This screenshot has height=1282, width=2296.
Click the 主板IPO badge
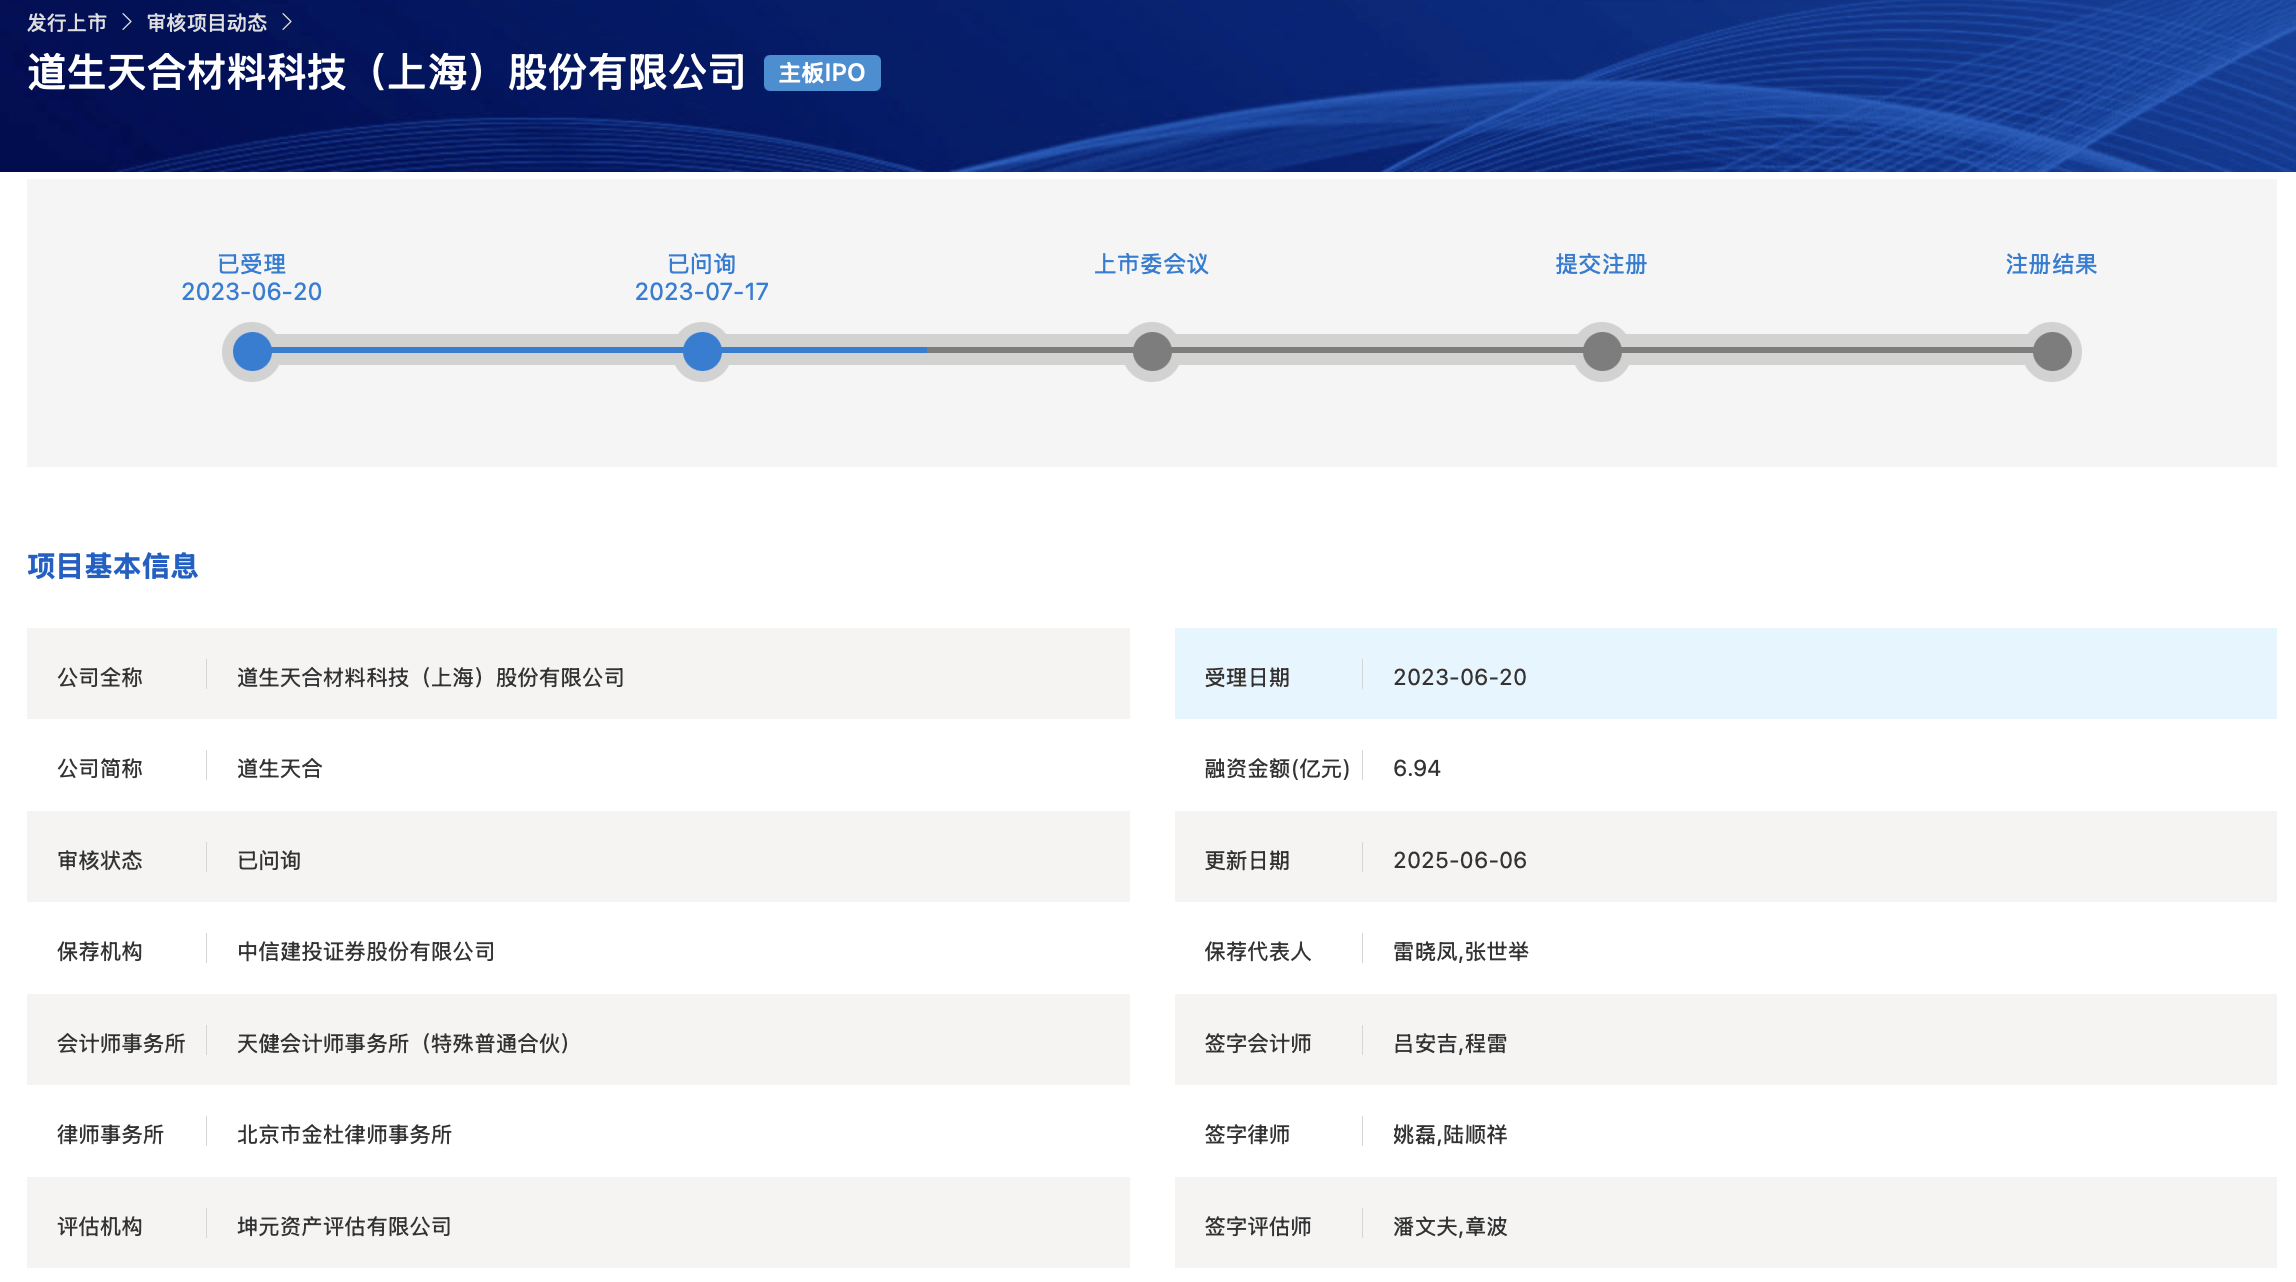(821, 73)
